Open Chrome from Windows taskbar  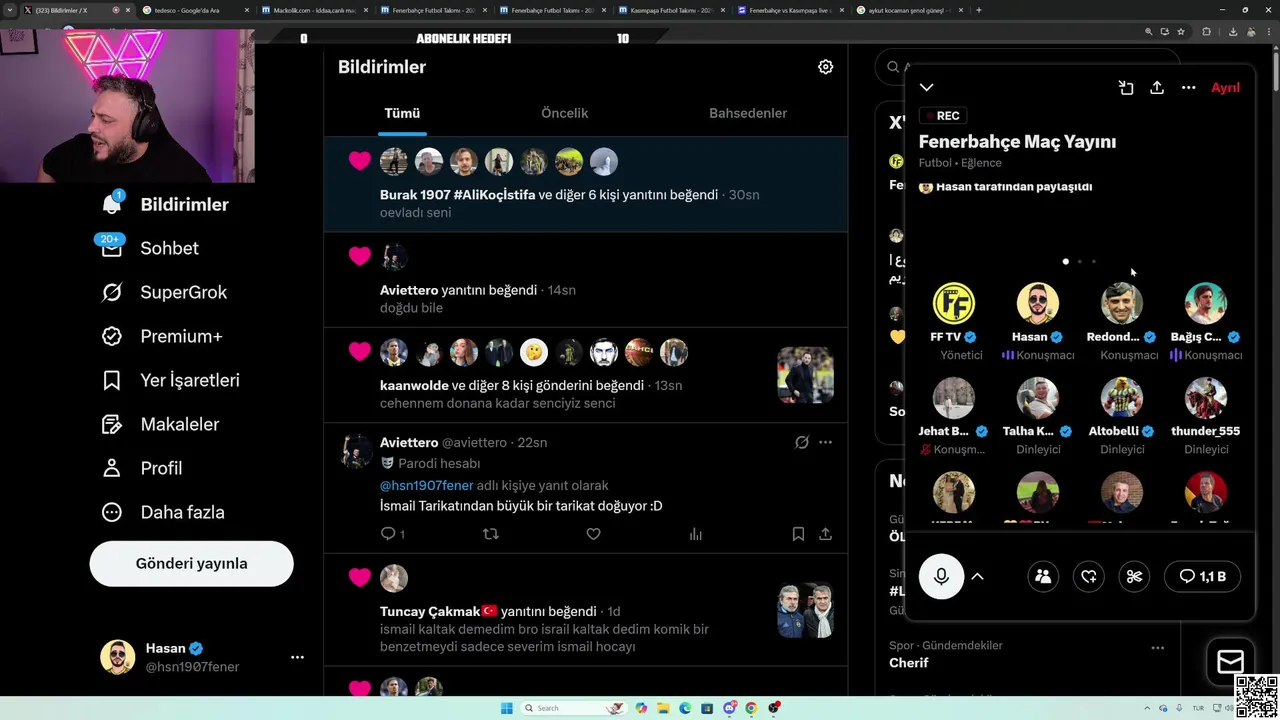(x=751, y=708)
